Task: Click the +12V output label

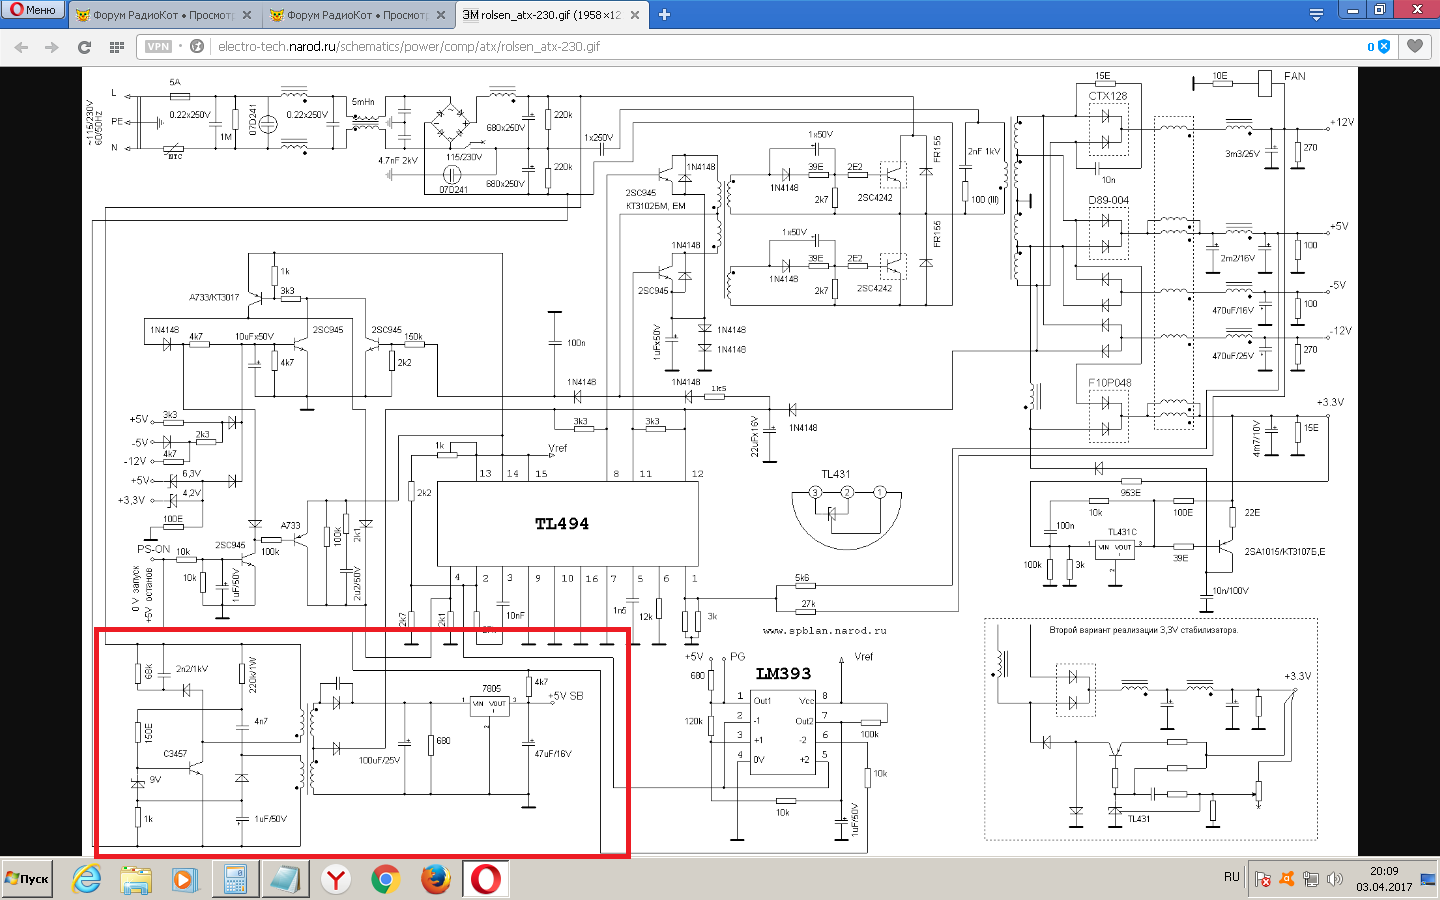Action: click(1341, 122)
